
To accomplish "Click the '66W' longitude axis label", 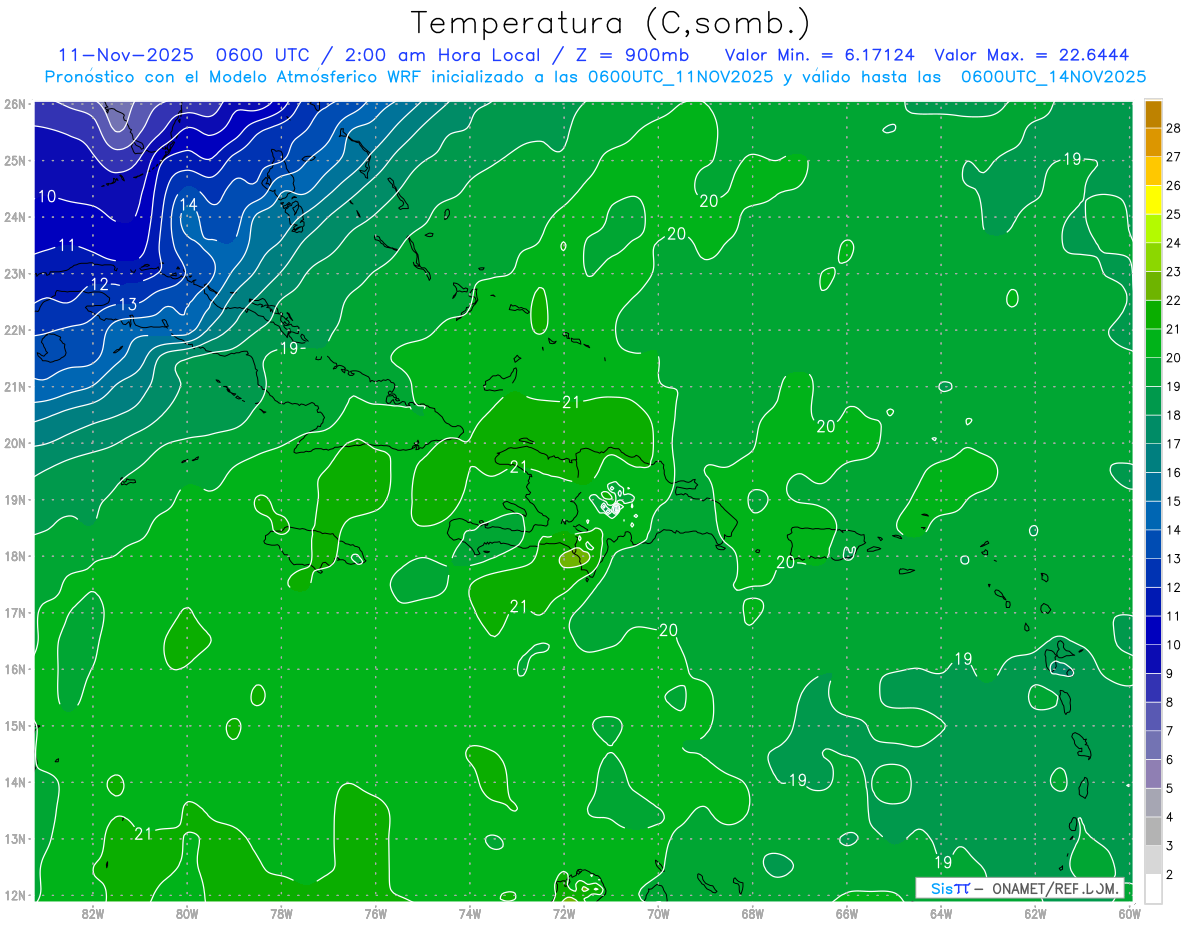I will [x=847, y=913].
